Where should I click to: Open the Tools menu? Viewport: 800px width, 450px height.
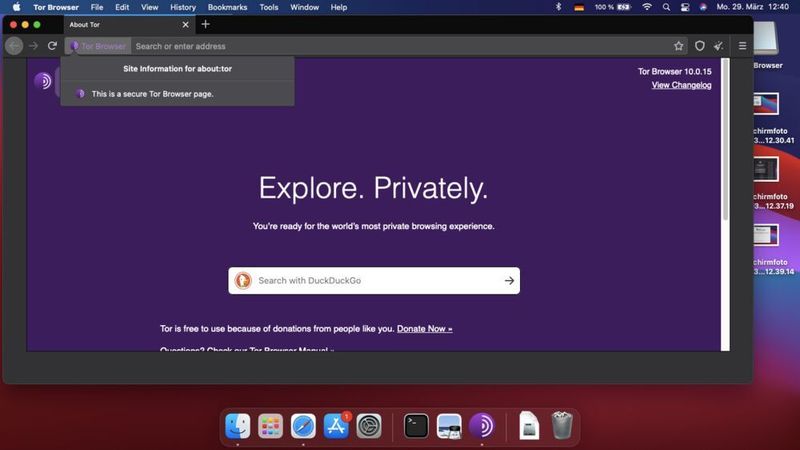(269, 7)
